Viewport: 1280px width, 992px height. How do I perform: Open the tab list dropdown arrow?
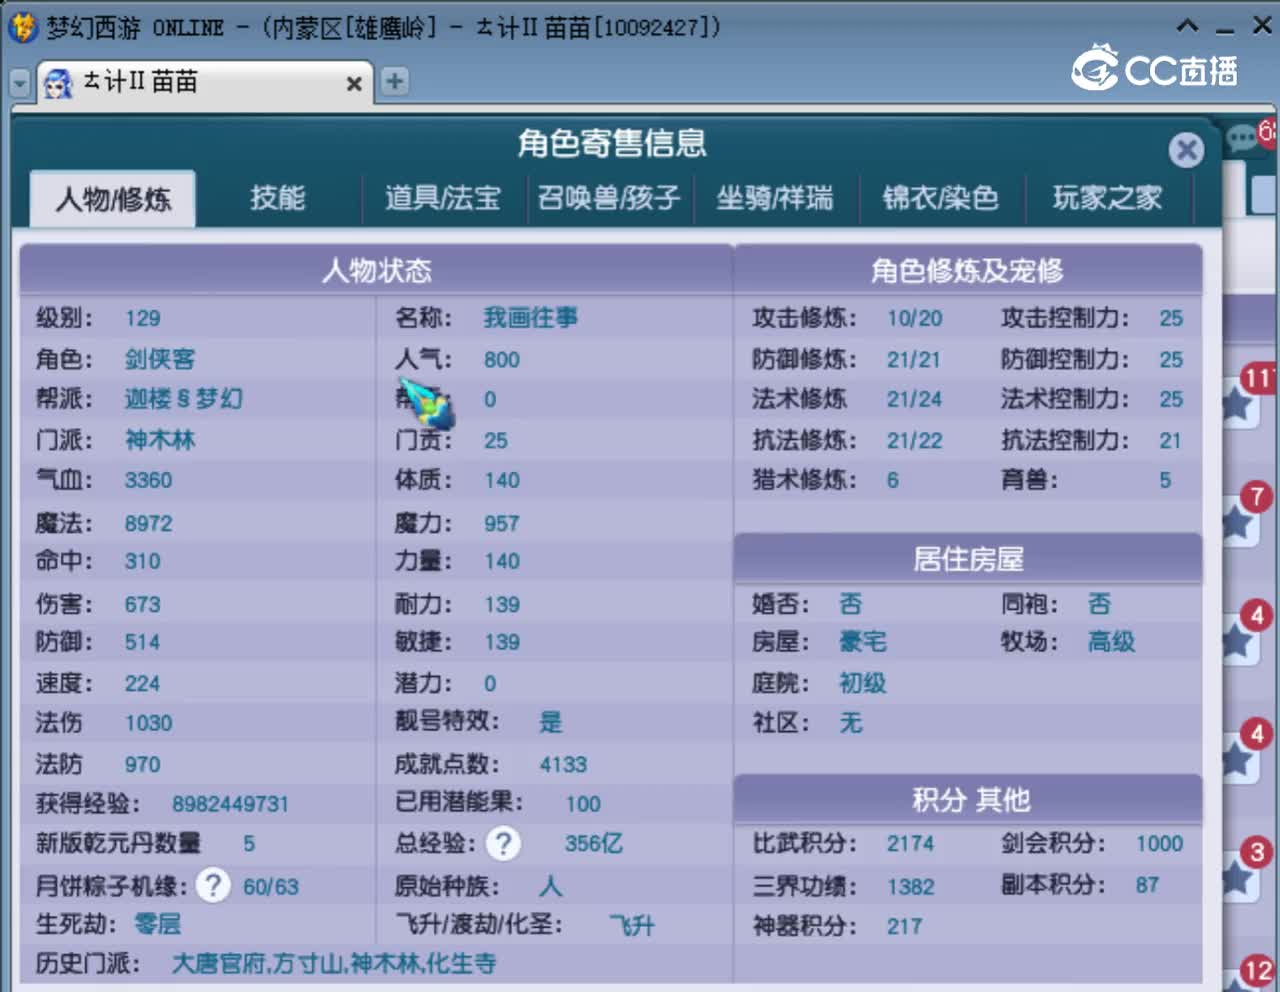coord(19,83)
